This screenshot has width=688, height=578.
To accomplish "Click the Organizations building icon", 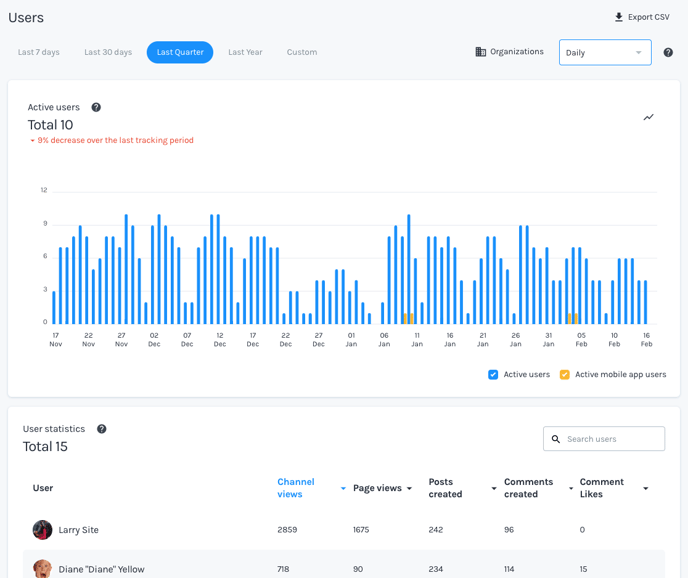I will 481,52.
